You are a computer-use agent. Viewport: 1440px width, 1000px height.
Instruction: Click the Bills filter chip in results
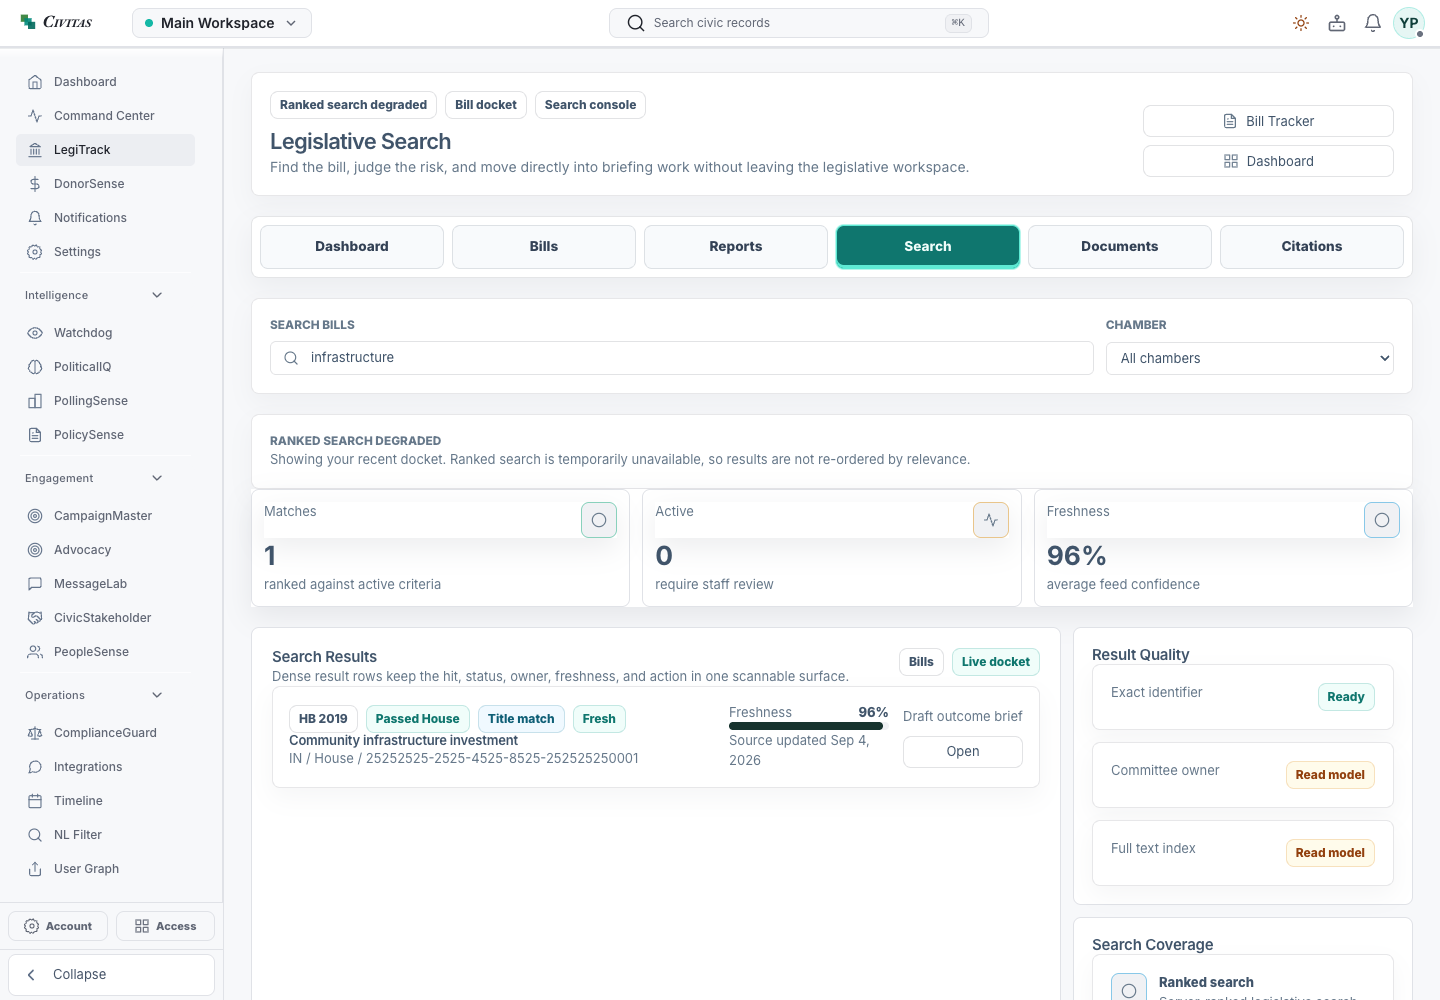pos(921,662)
